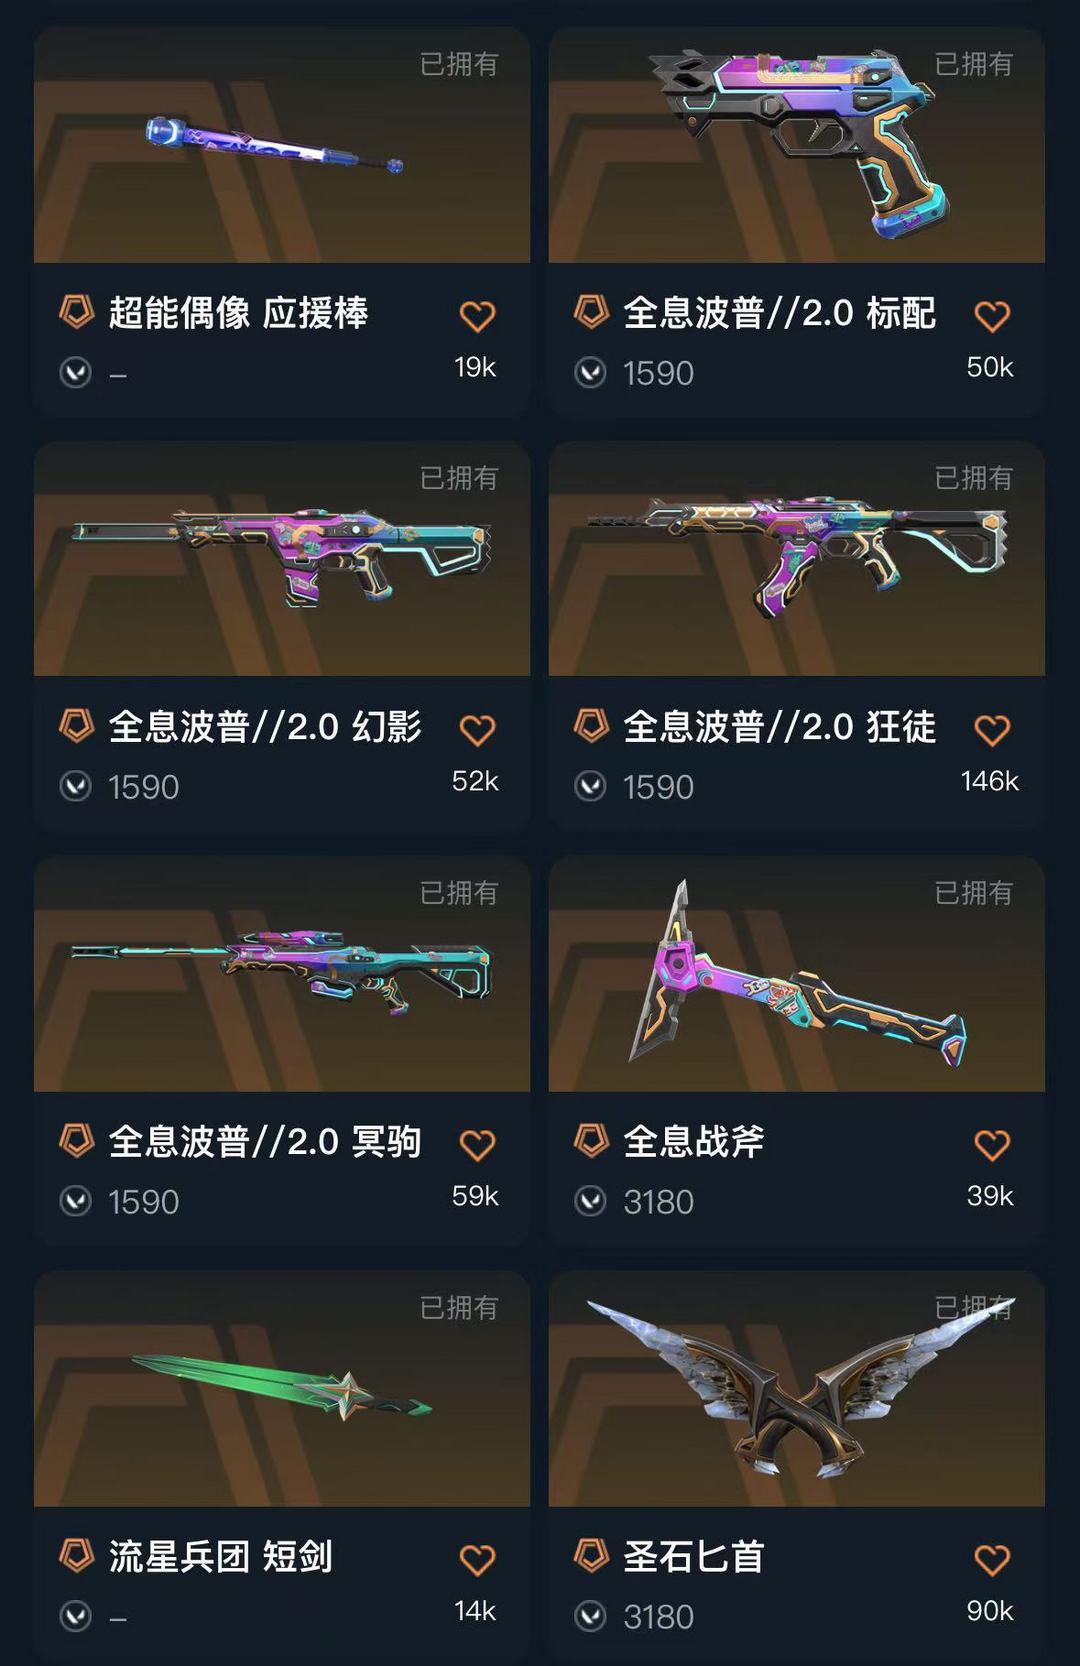Open the green 流星兵团 短剑 image
Image resolution: width=1080 pixels, height=1666 pixels.
click(282, 1389)
